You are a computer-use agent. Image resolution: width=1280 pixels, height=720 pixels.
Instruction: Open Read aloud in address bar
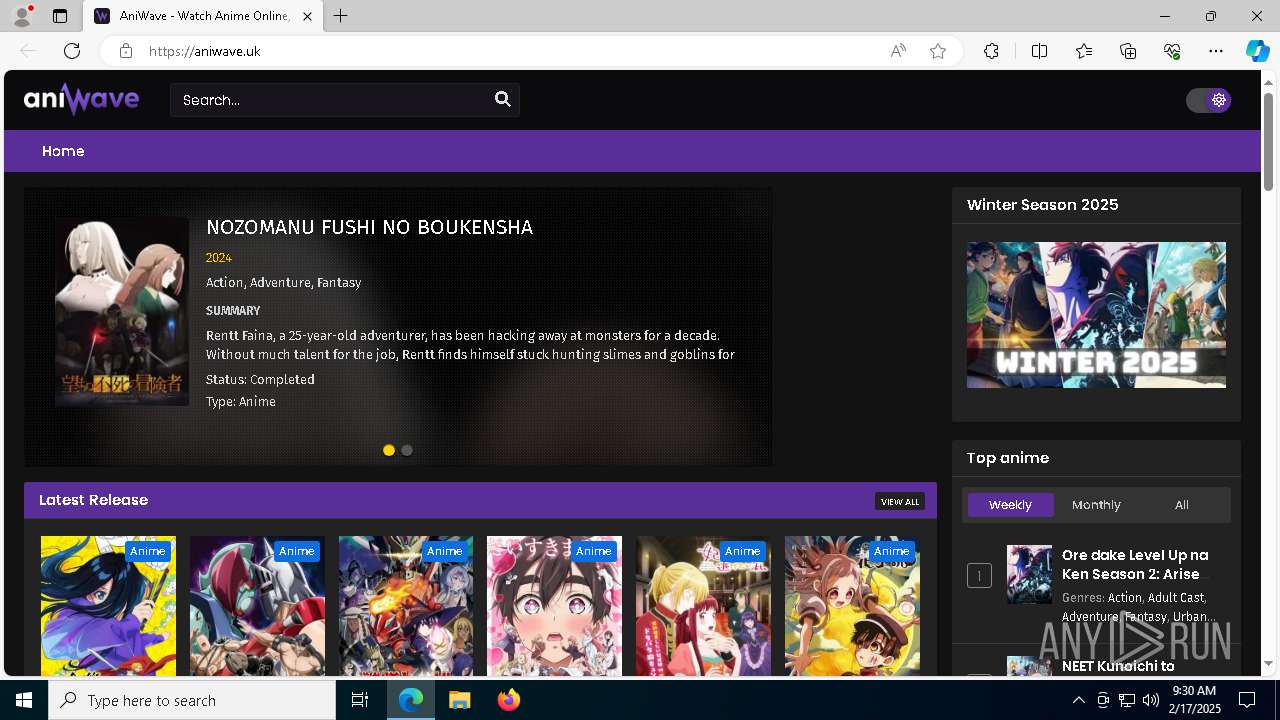click(898, 51)
